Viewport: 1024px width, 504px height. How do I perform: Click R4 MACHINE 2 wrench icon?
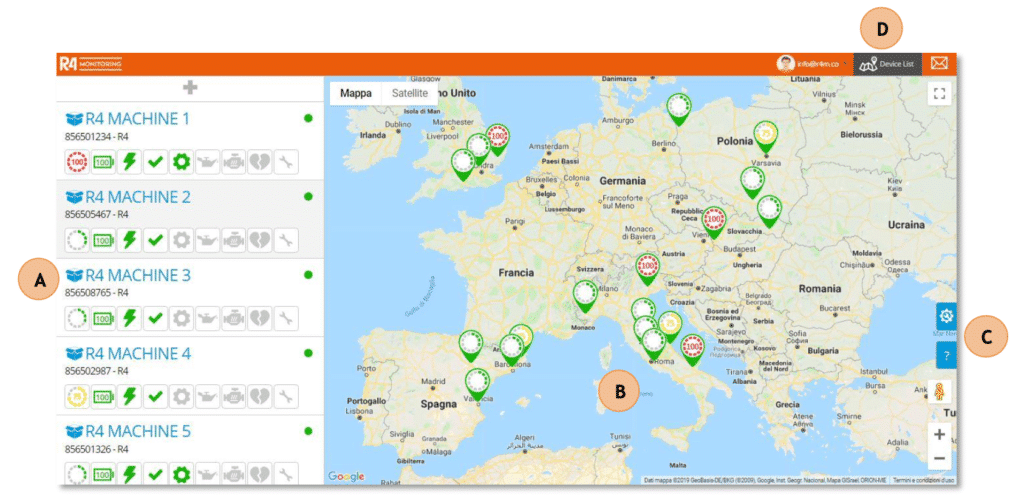click(x=286, y=240)
